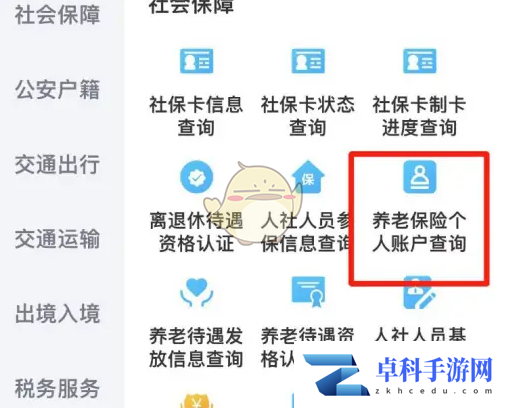Select 公安户籍 in the left sidebar
The height and width of the screenshot is (408, 506).
[57, 89]
